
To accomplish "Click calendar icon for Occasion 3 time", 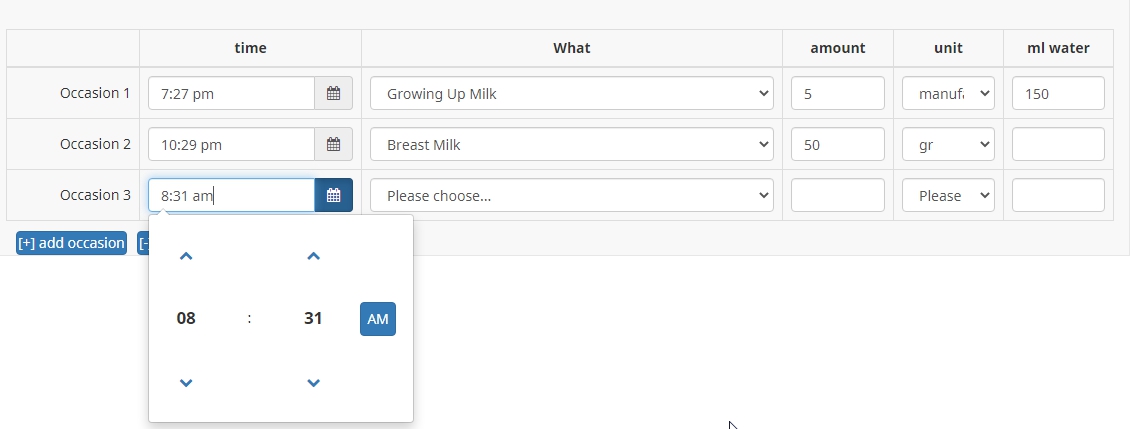I will (333, 196).
